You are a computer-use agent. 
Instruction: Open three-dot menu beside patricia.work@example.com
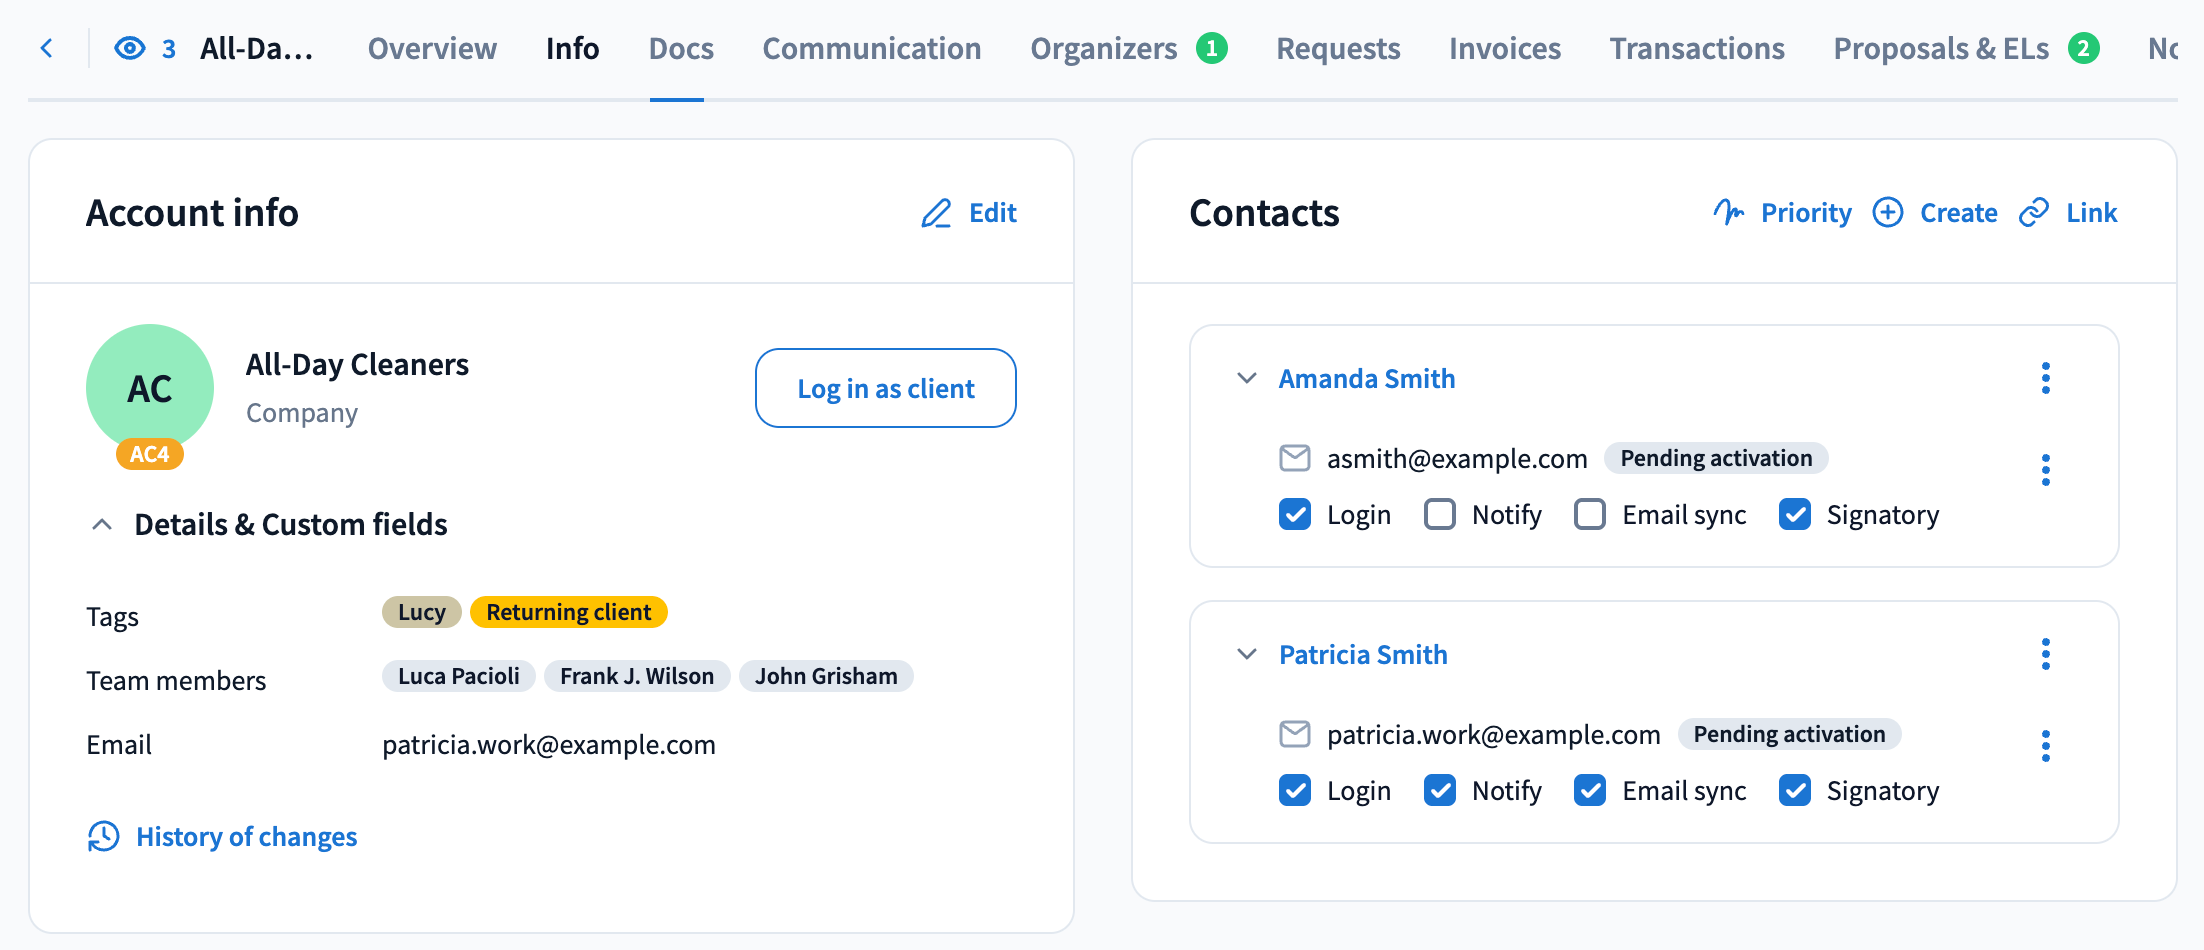[2045, 746]
